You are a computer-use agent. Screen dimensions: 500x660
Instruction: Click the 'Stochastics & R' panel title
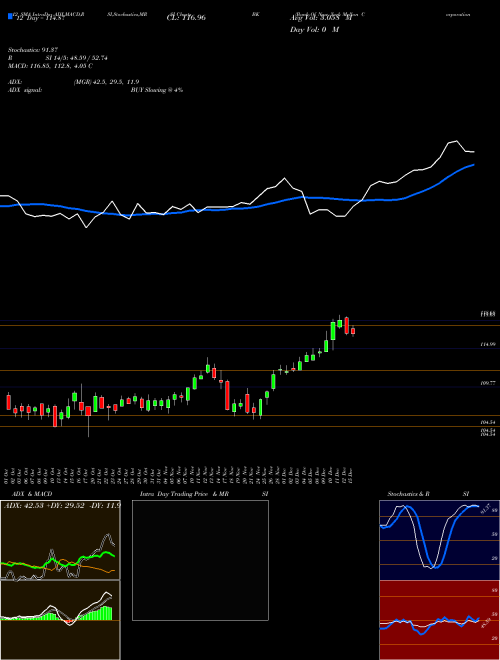coord(408,494)
